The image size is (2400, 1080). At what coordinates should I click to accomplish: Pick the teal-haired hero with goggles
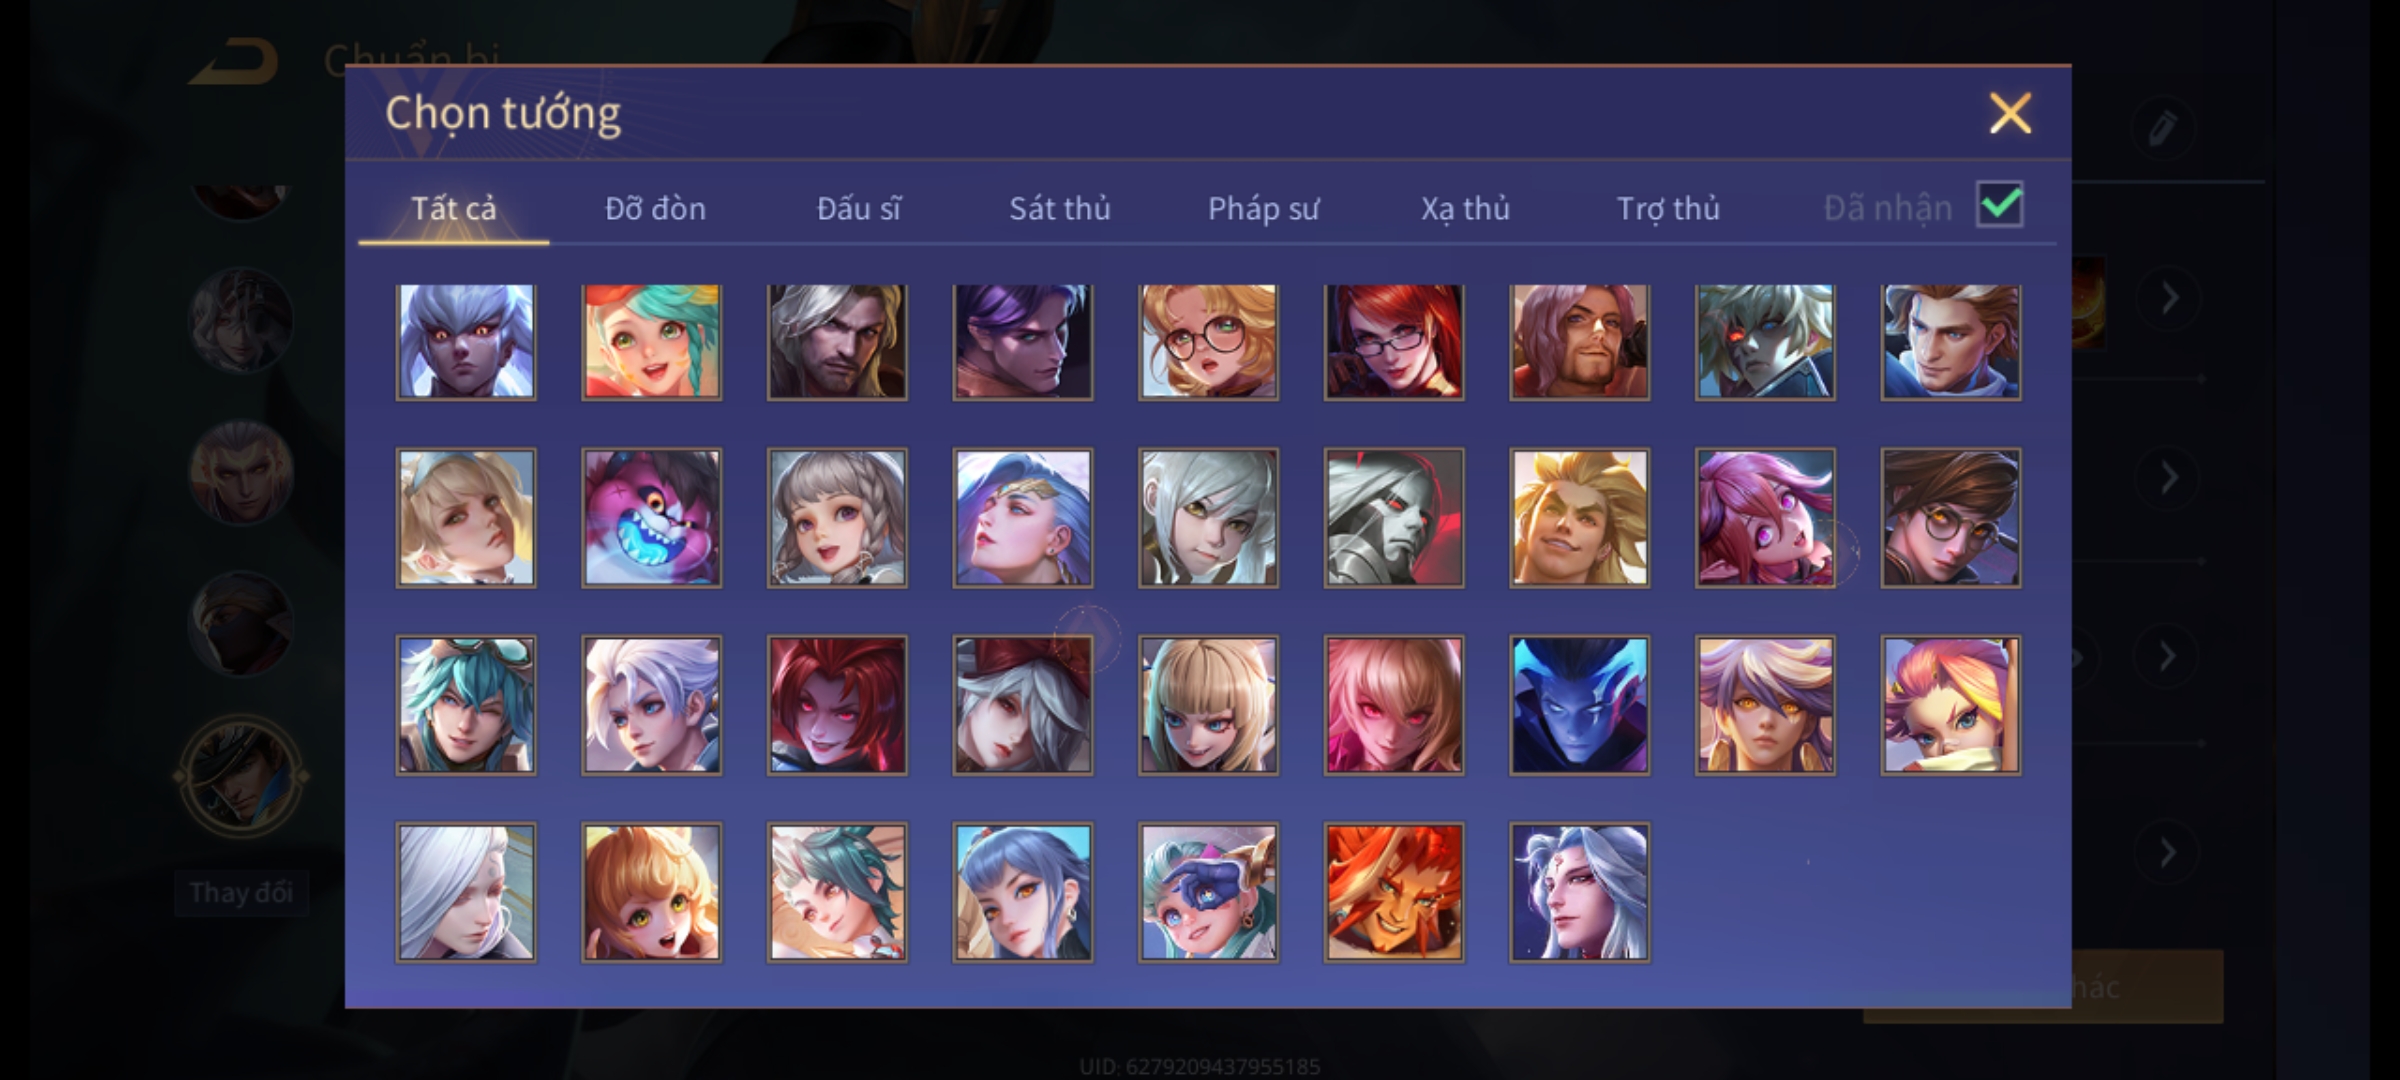click(x=466, y=705)
